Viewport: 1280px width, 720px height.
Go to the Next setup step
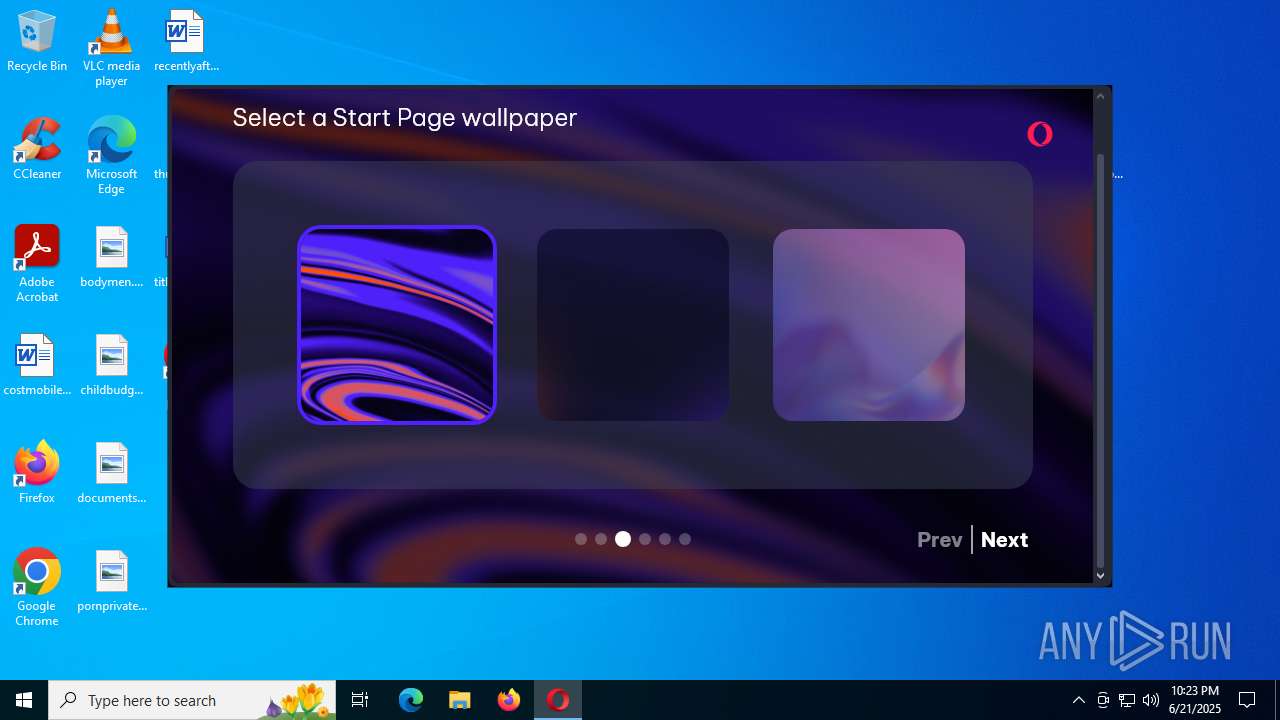[x=1004, y=540]
